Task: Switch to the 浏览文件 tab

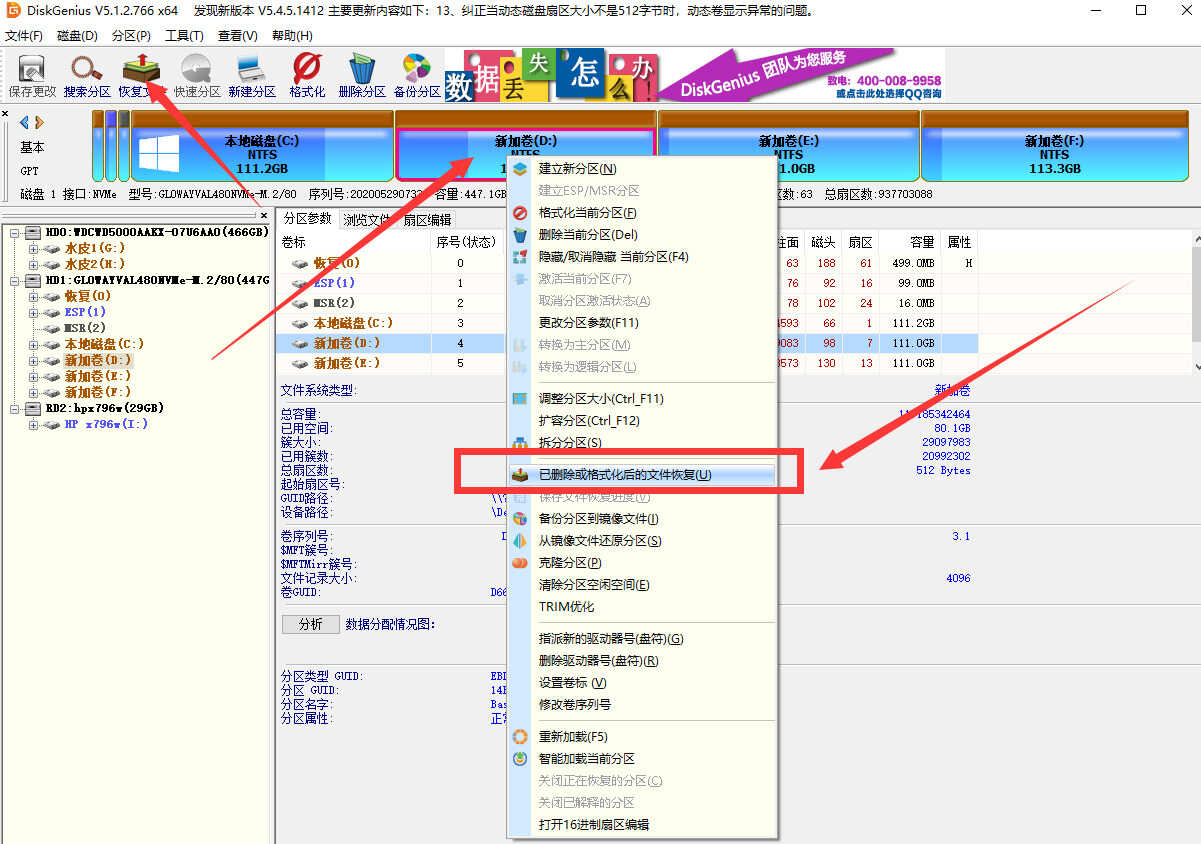Action: [x=367, y=220]
